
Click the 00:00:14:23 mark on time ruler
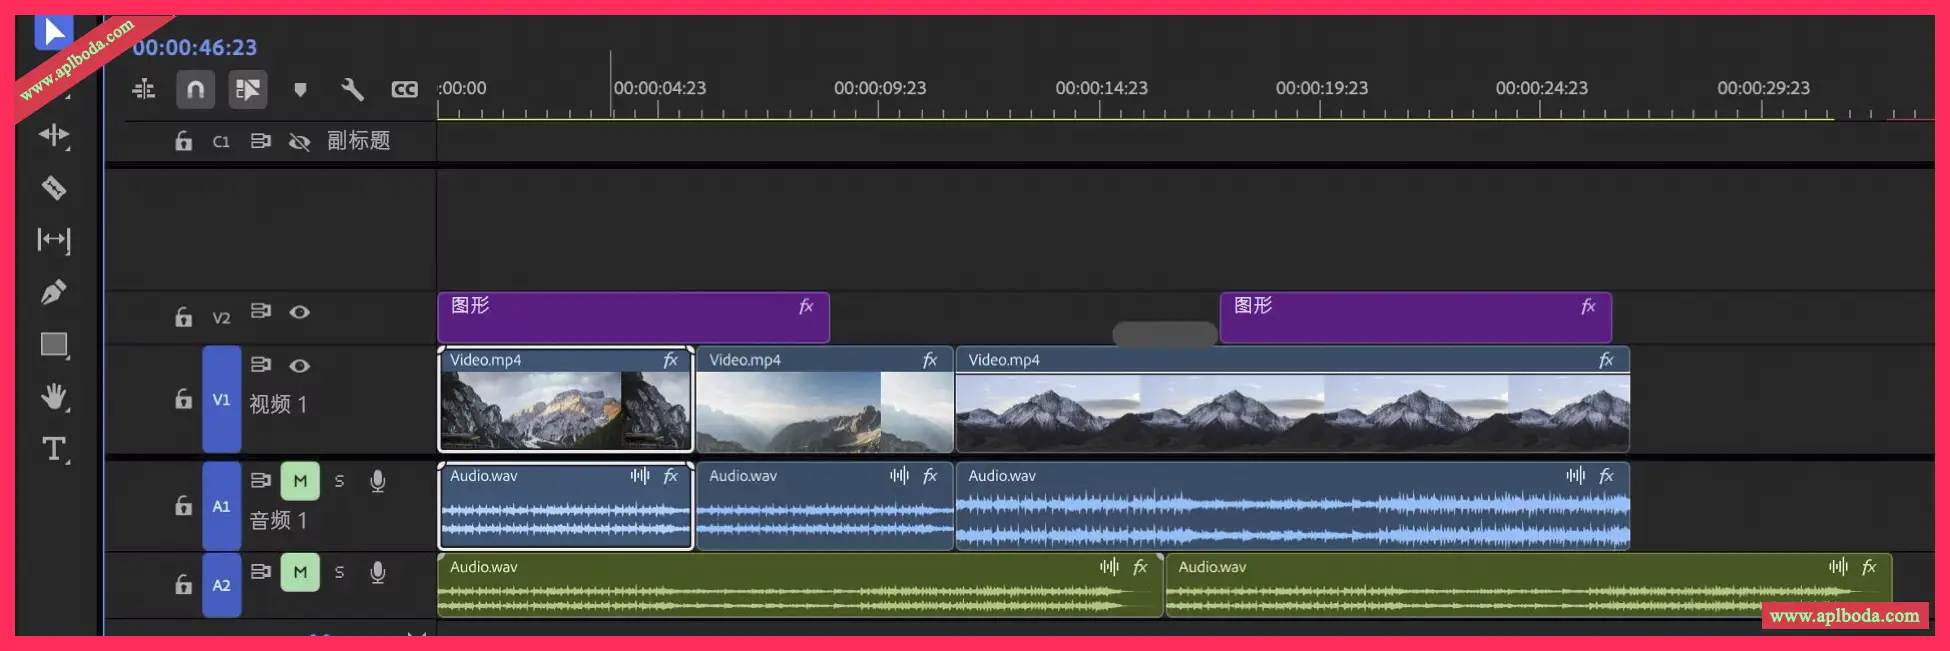[1100, 90]
